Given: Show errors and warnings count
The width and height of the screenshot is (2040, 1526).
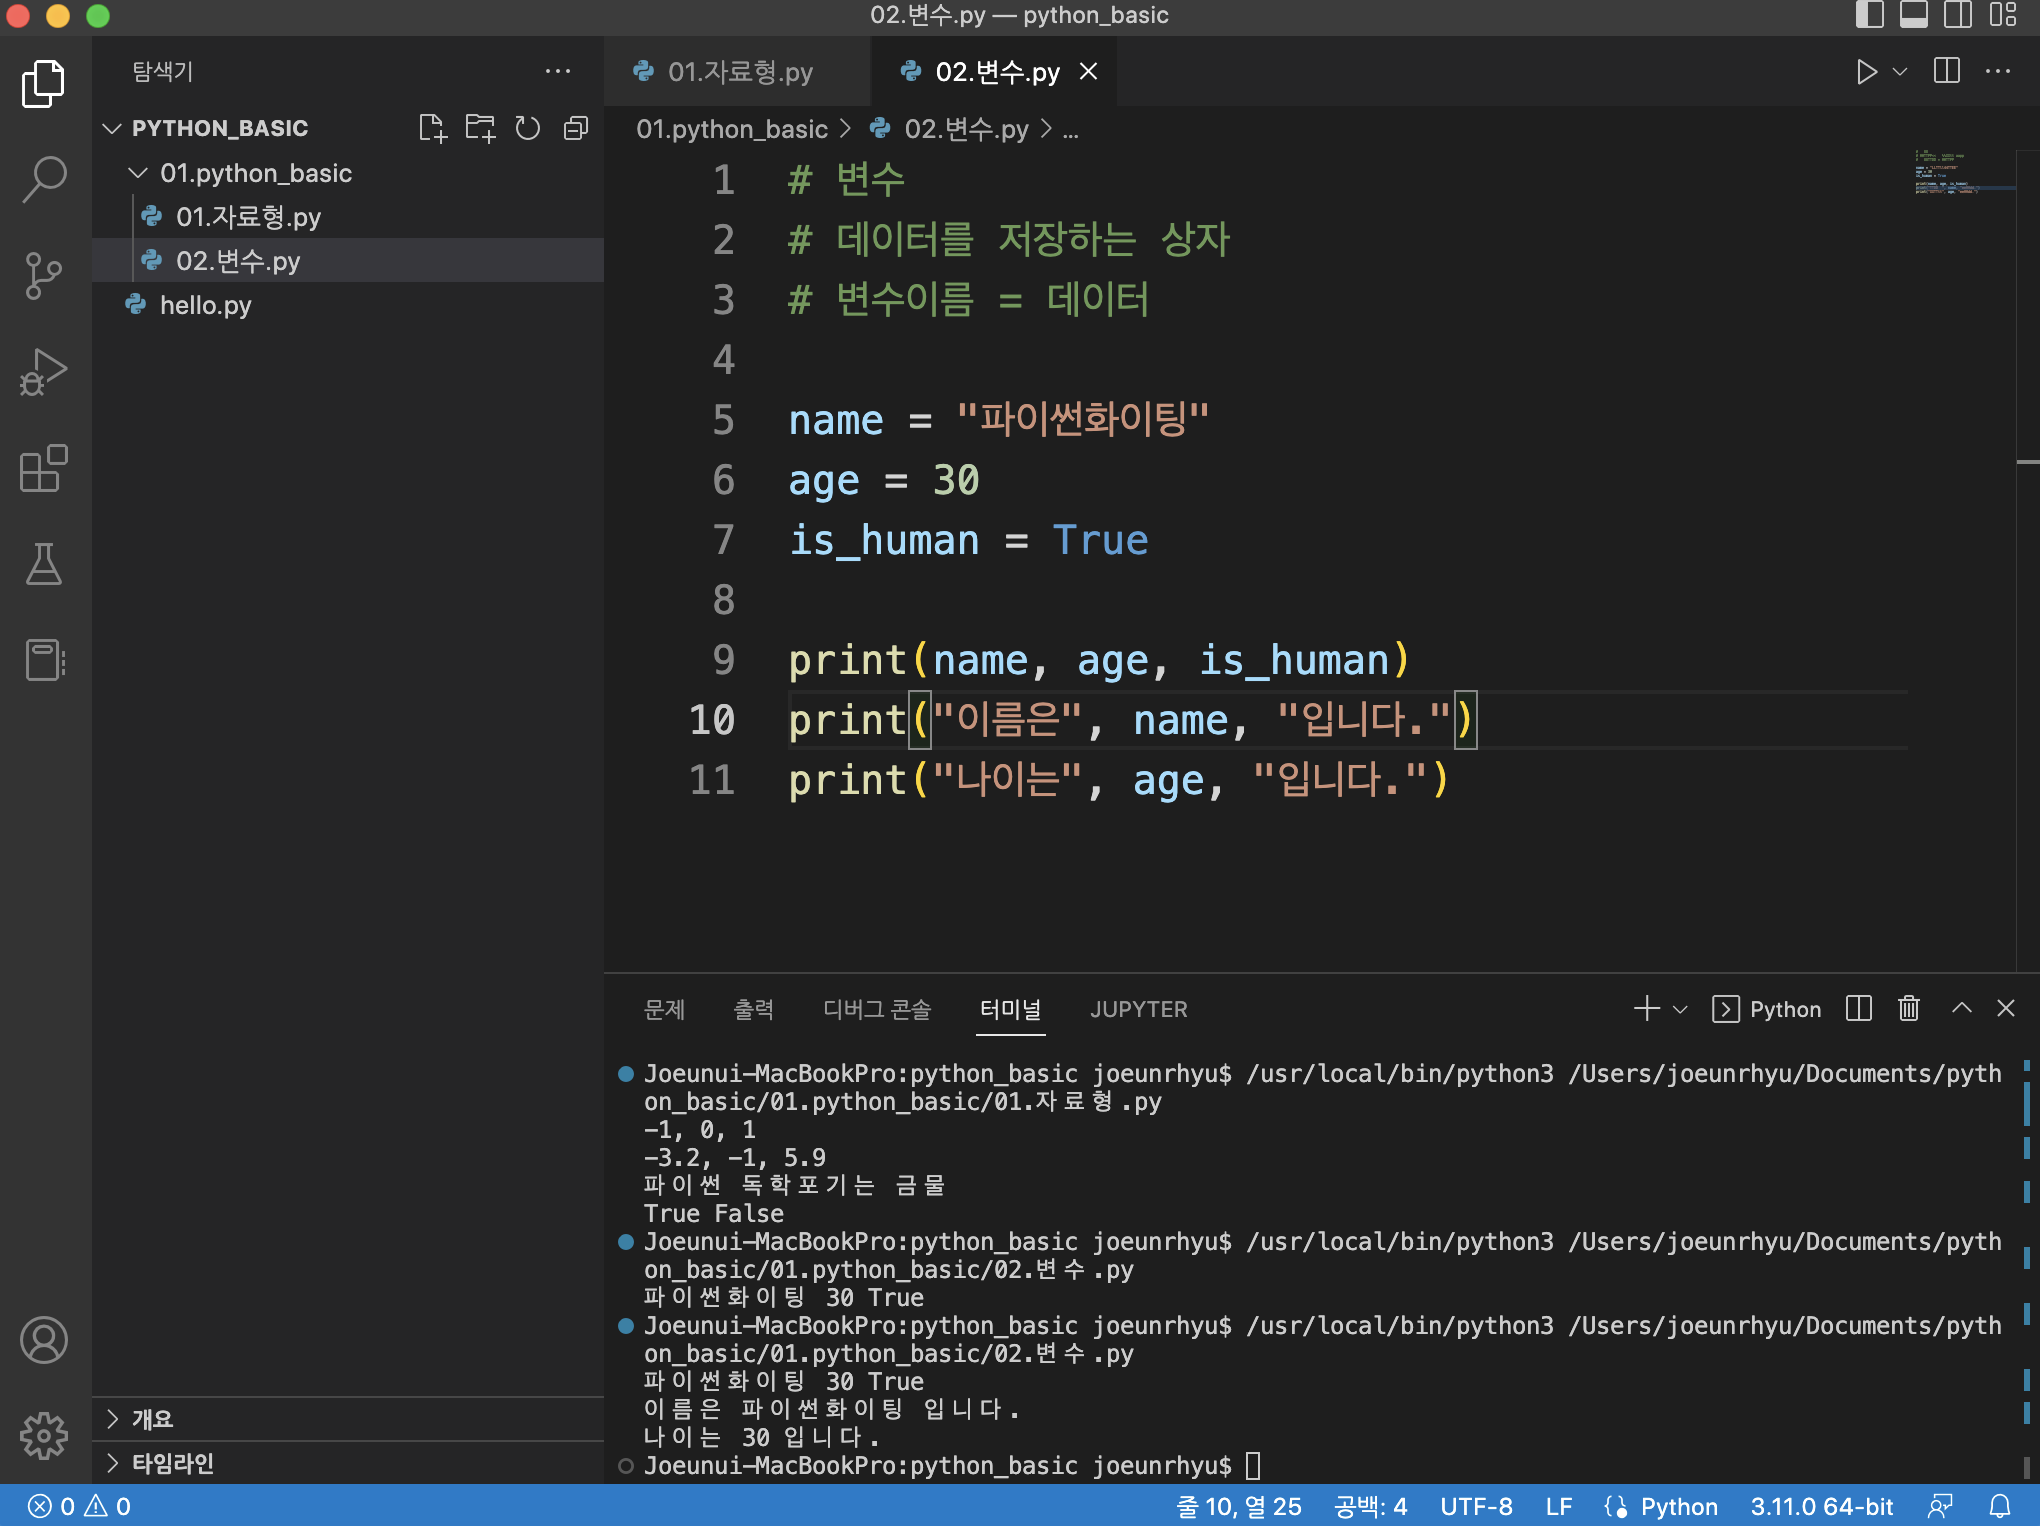Looking at the screenshot, I should [80, 1506].
